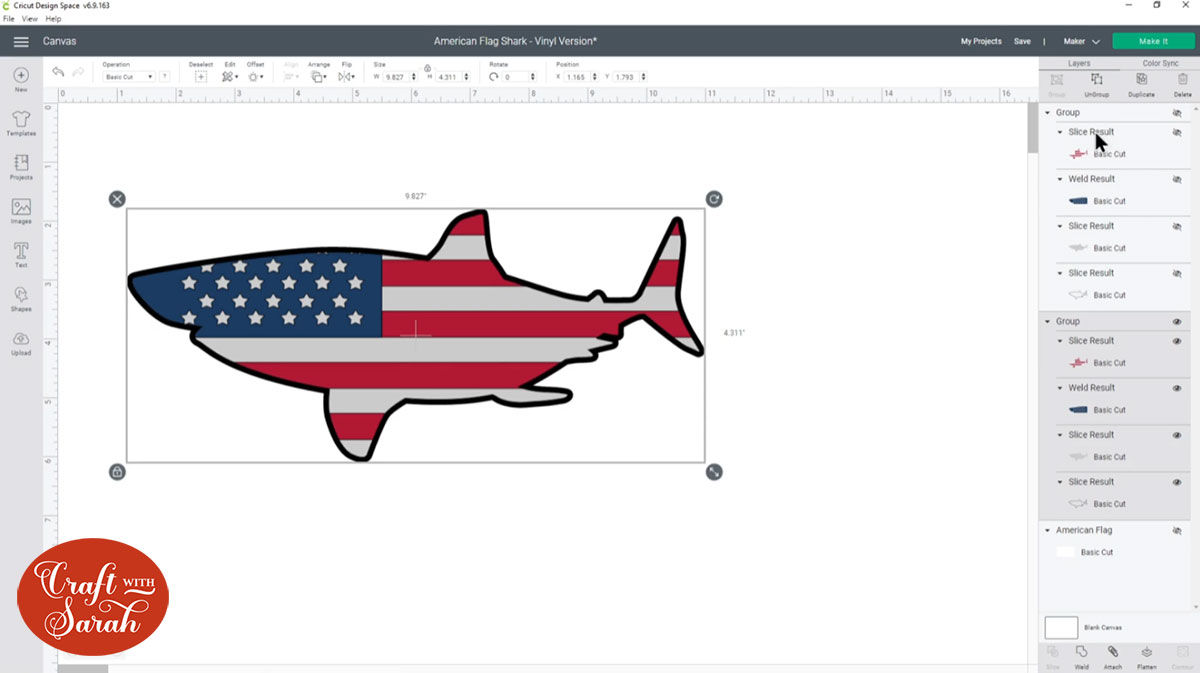Unhide hidden Slice Result with white outline thumbnail

tap(1177, 273)
